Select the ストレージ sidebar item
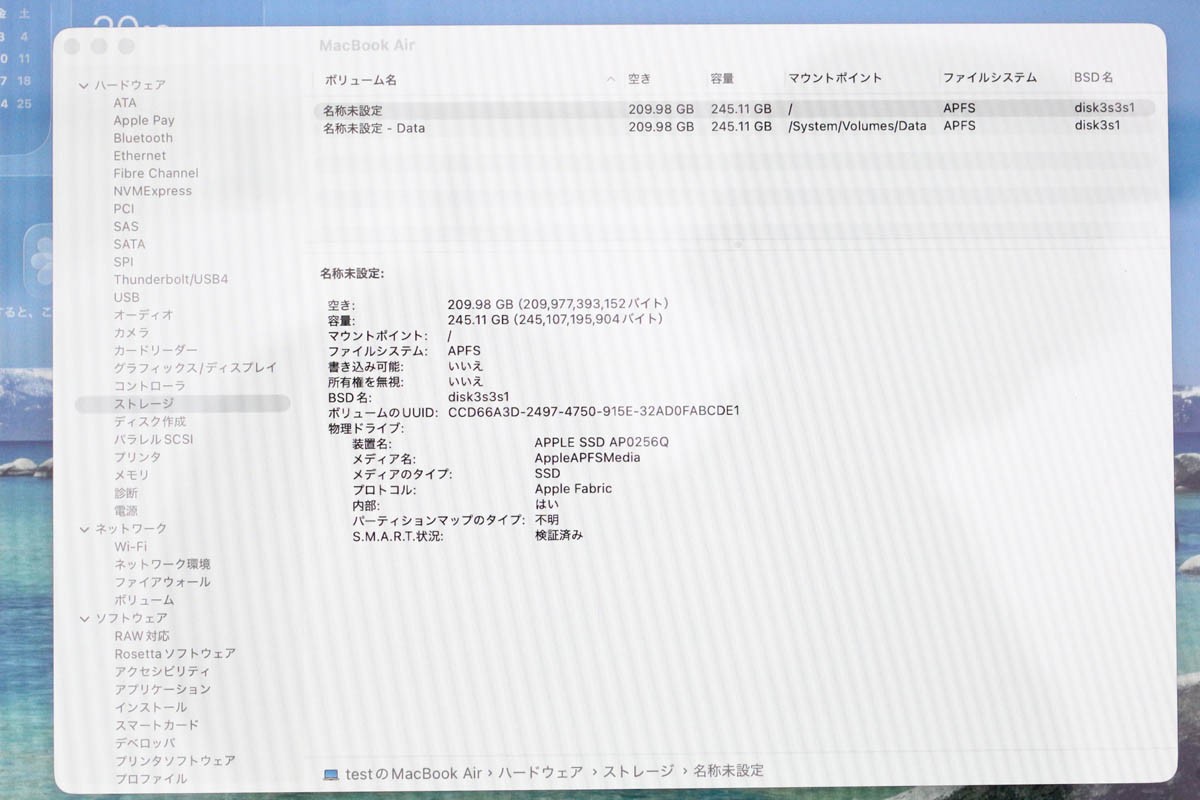 pyautogui.click(x=144, y=404)
